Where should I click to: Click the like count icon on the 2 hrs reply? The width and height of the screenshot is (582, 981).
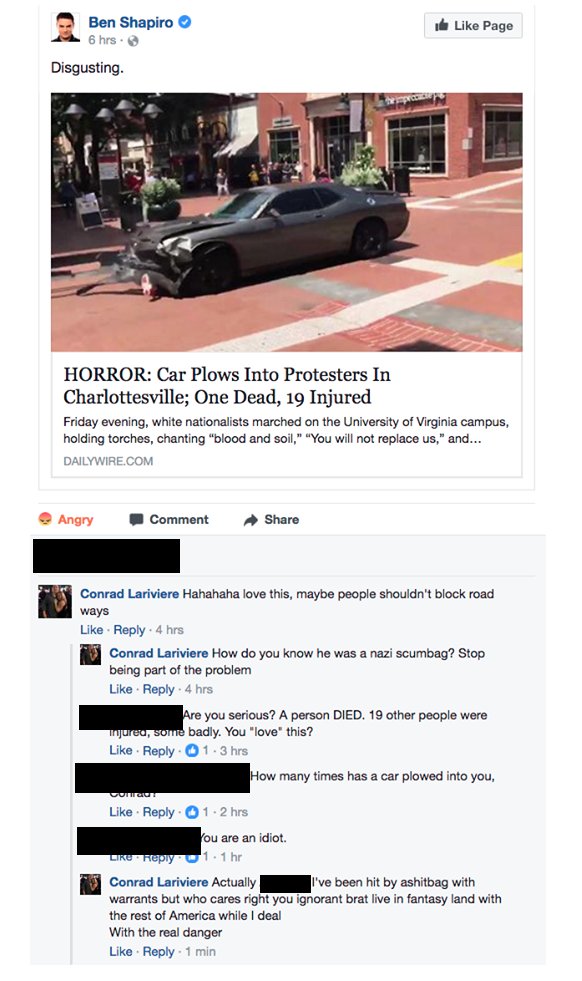(x=192, y=811)
